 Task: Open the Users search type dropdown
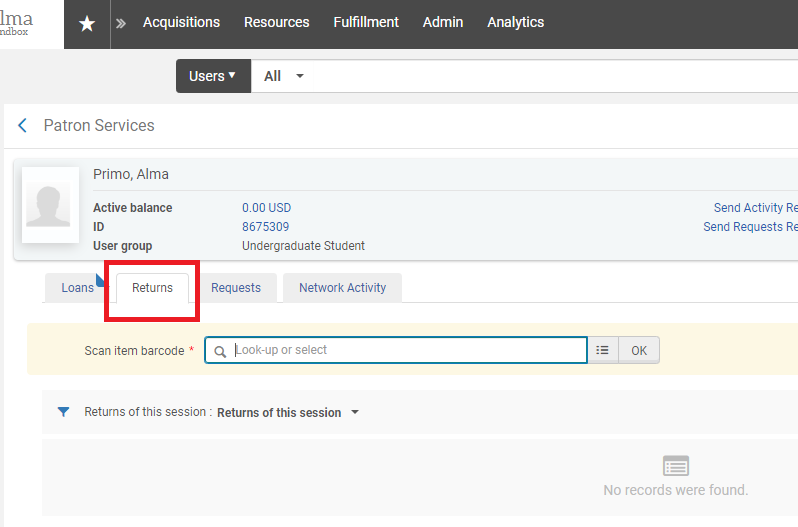point(212,76)
